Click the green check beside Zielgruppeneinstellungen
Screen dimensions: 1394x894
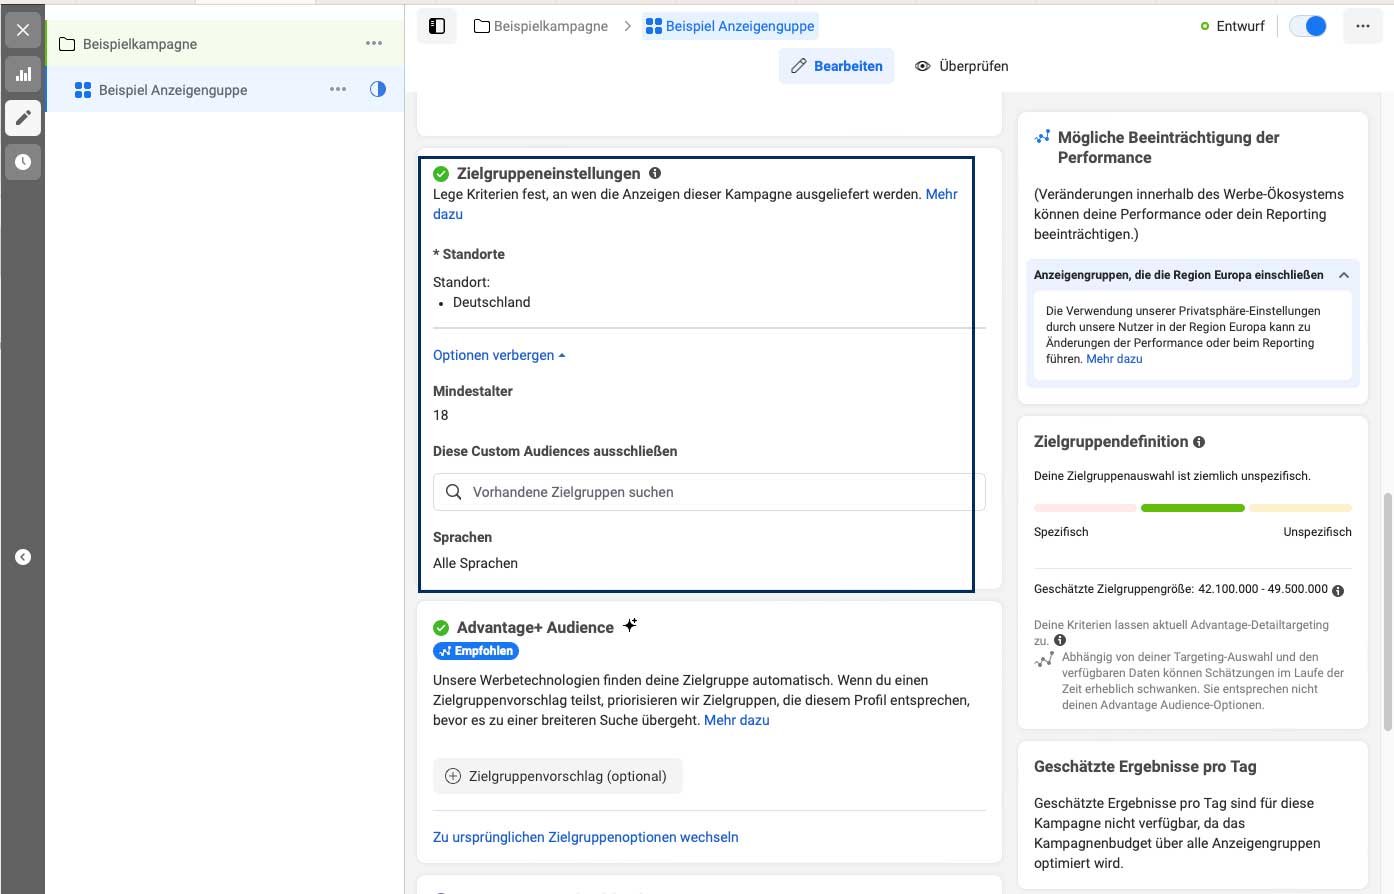tap(441, 172)
